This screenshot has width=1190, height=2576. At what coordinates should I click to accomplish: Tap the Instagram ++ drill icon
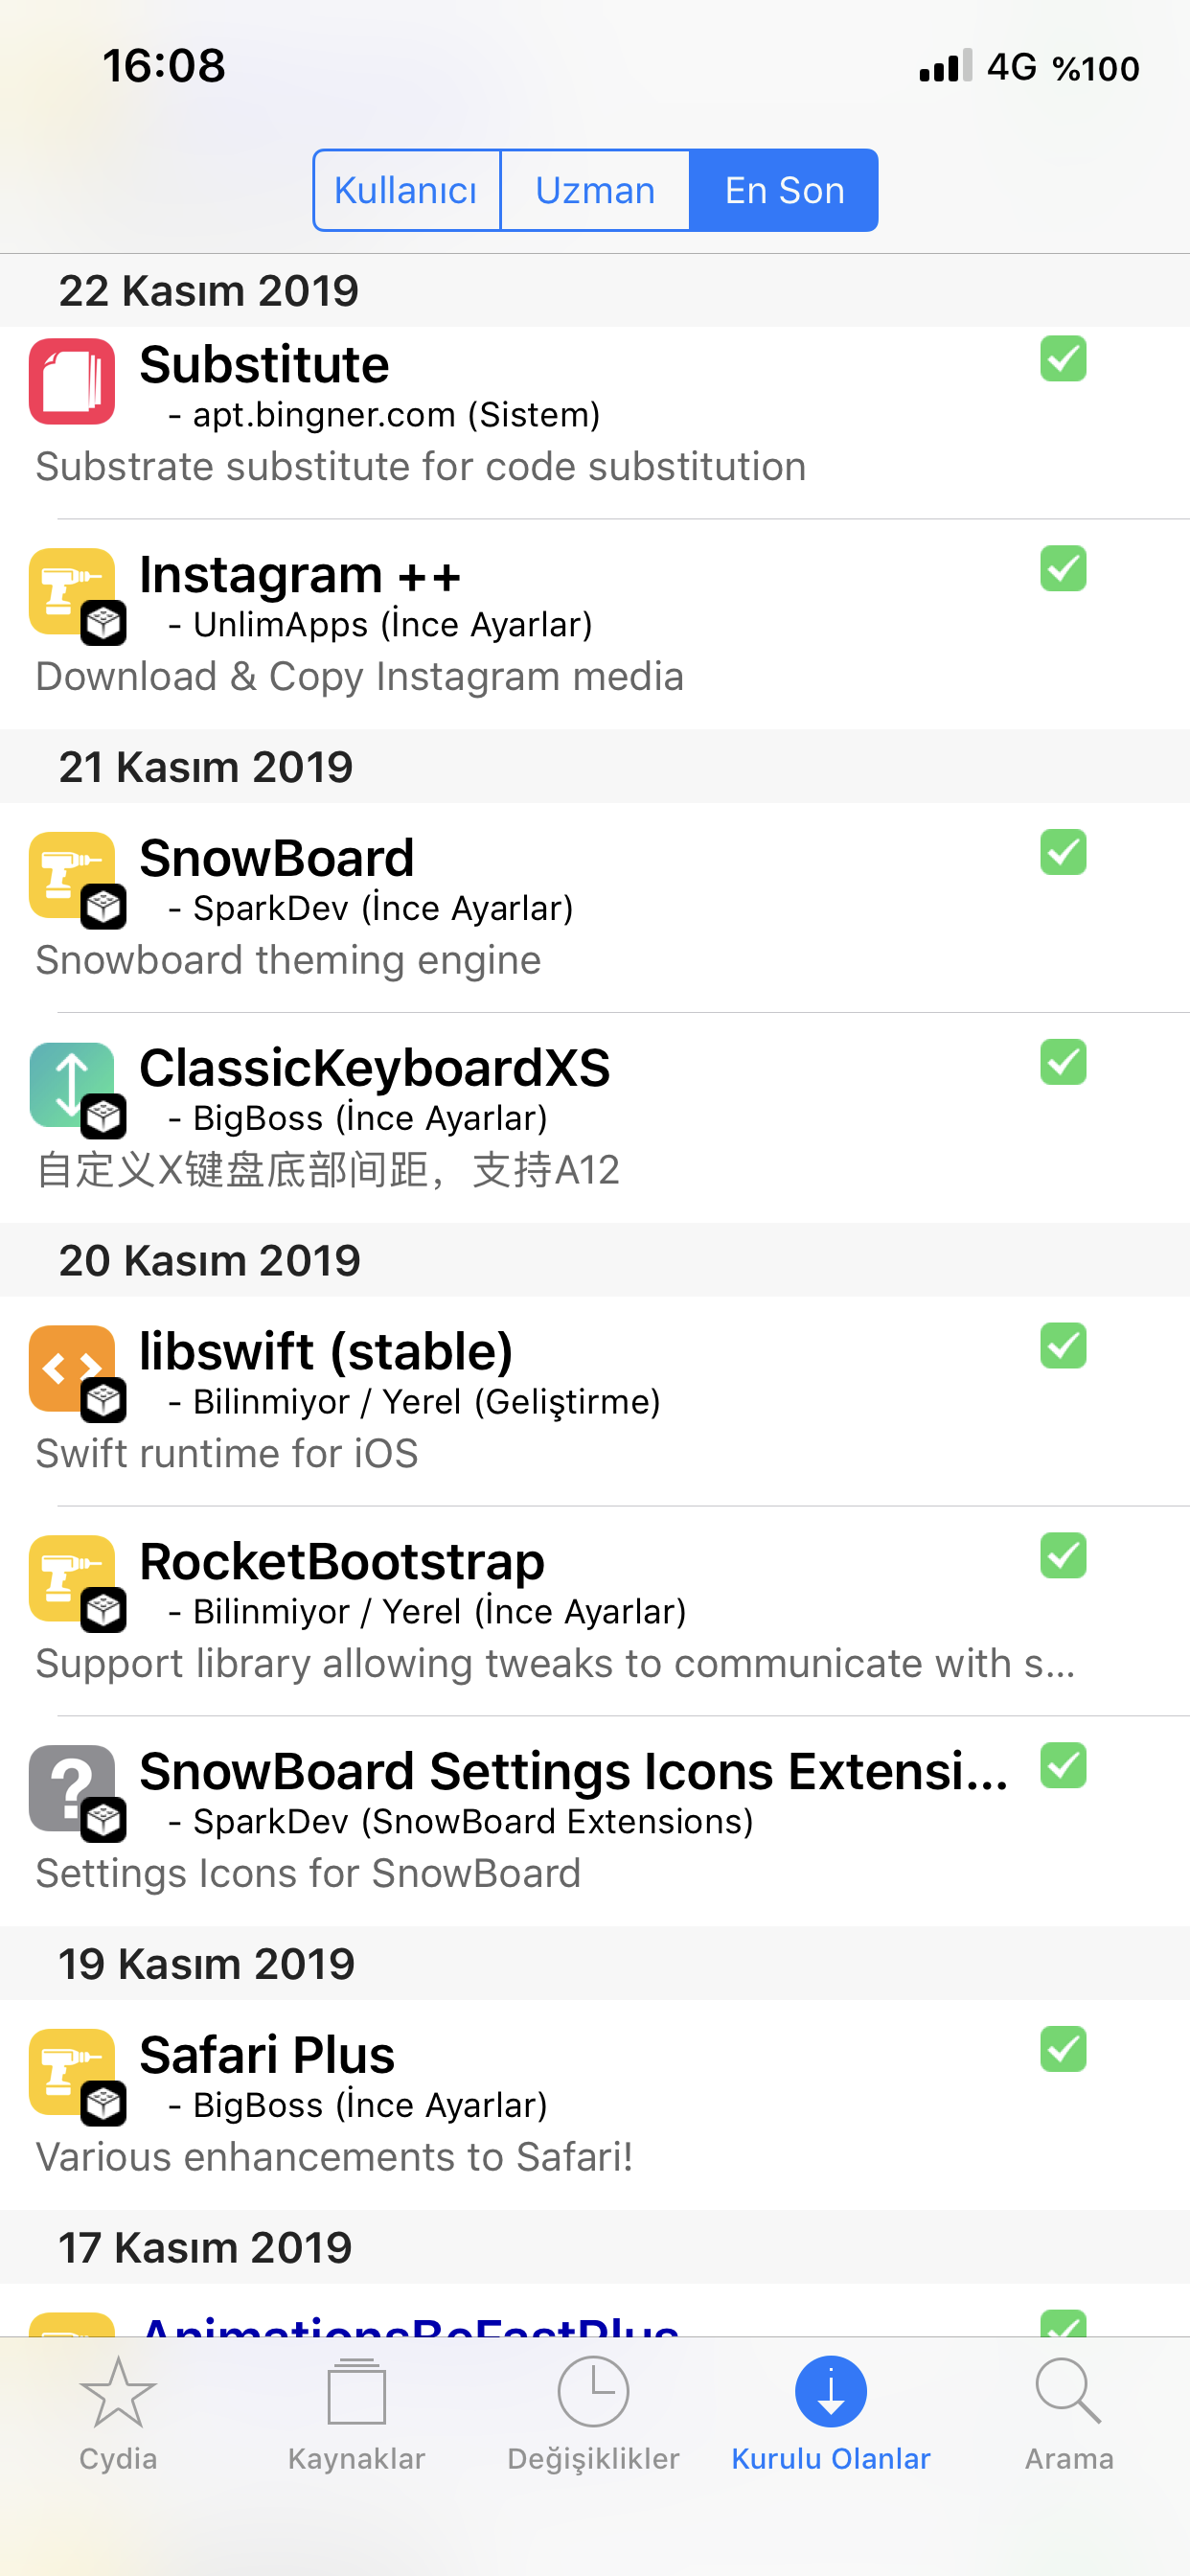[x=72, y=591]
